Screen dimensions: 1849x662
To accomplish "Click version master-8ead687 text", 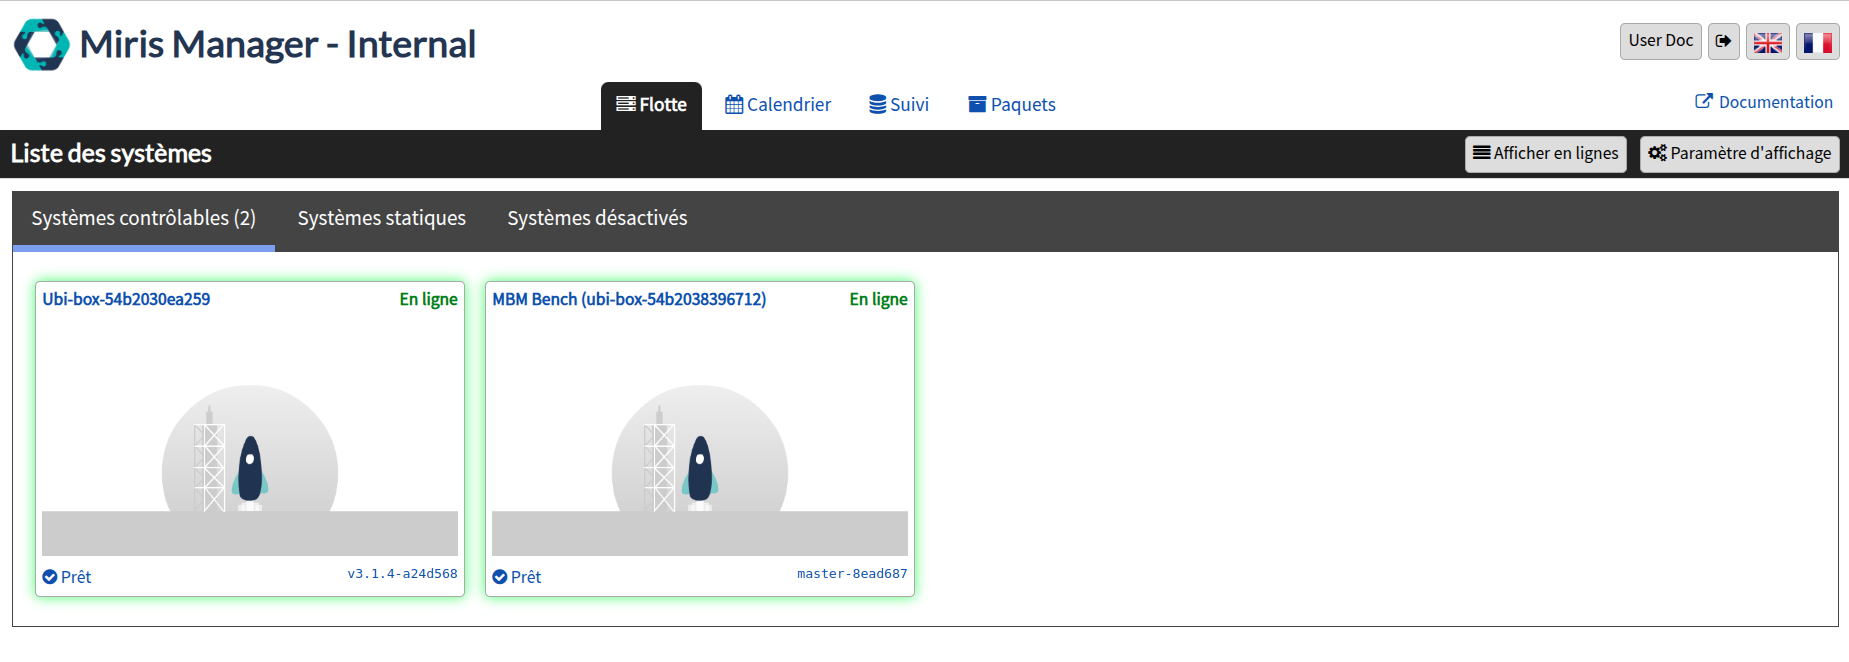I will click(x=852, y=574).
